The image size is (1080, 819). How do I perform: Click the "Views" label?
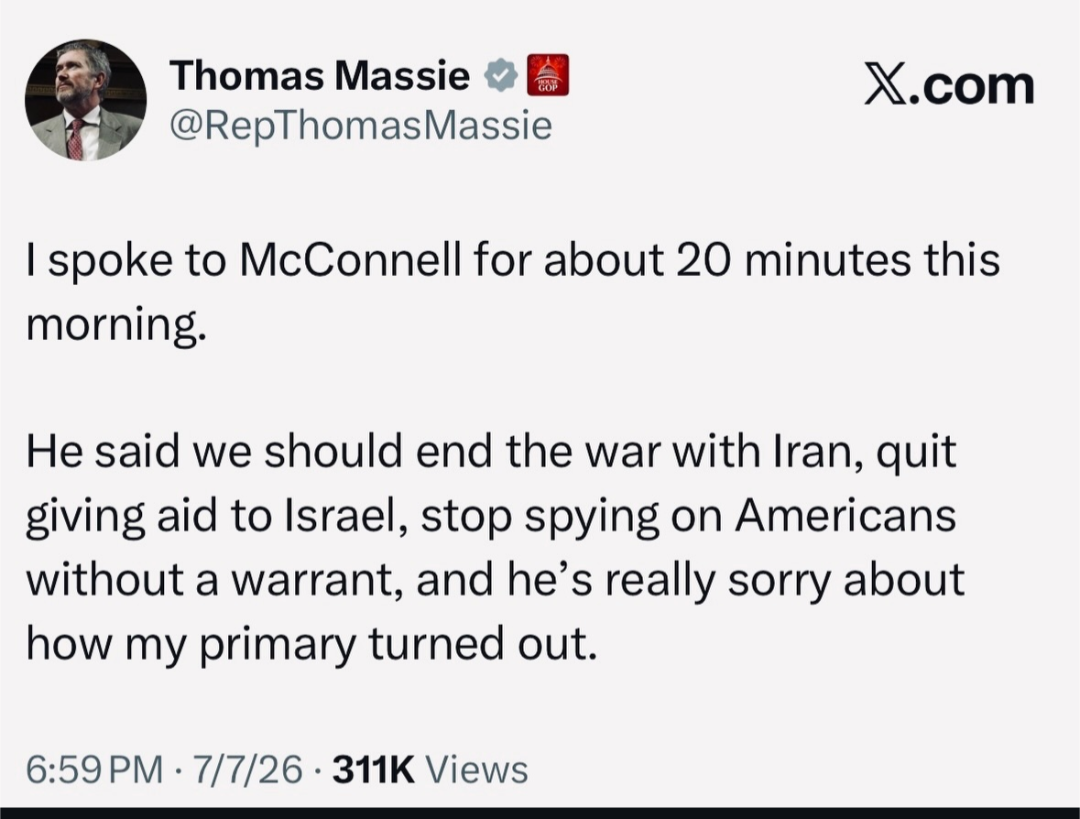coord(477,770)
